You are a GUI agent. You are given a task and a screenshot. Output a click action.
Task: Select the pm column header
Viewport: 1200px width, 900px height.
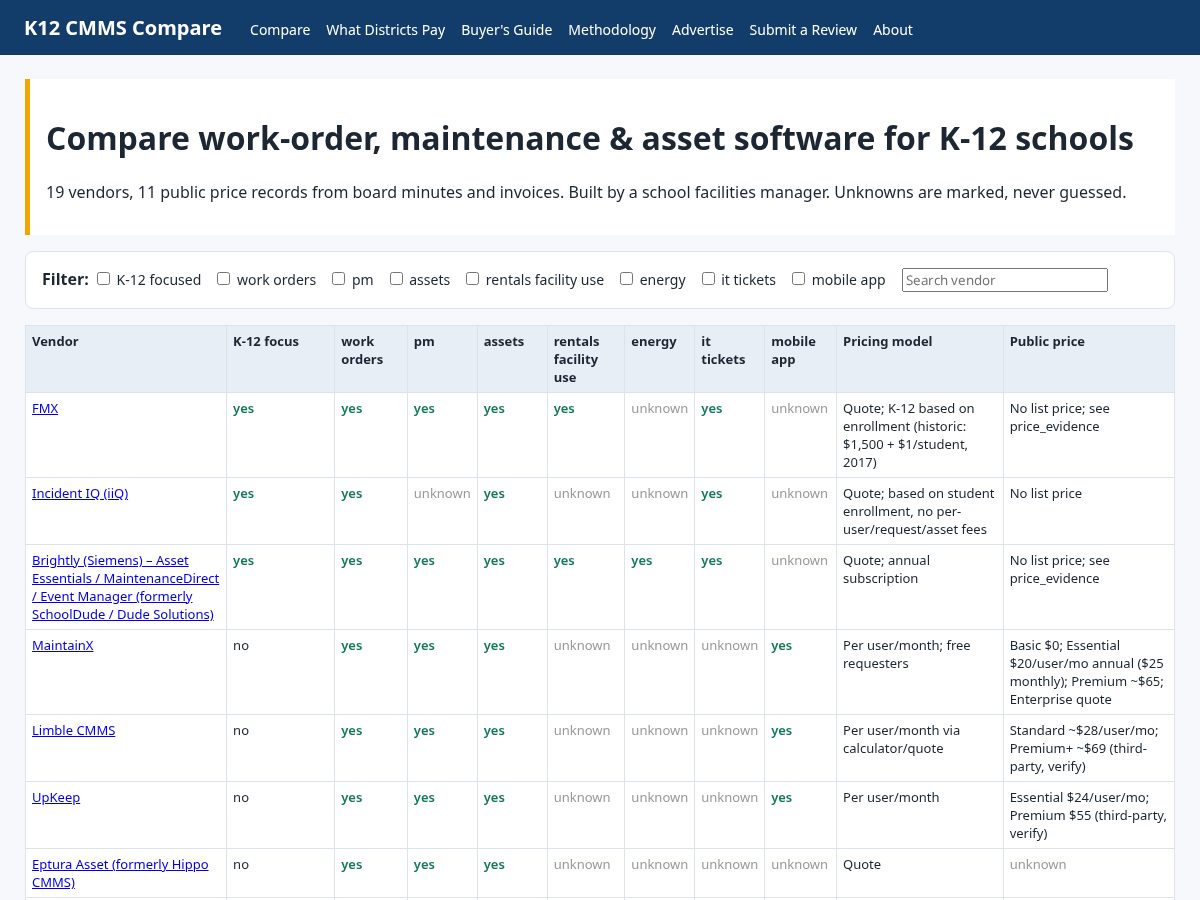tap(442, 359)
